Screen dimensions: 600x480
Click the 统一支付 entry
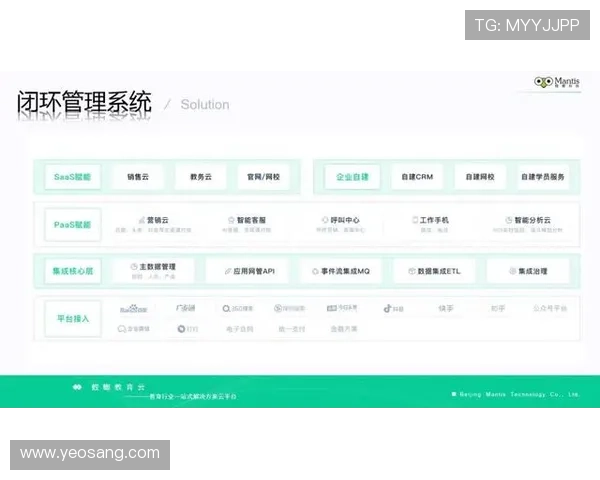(292, 329)
